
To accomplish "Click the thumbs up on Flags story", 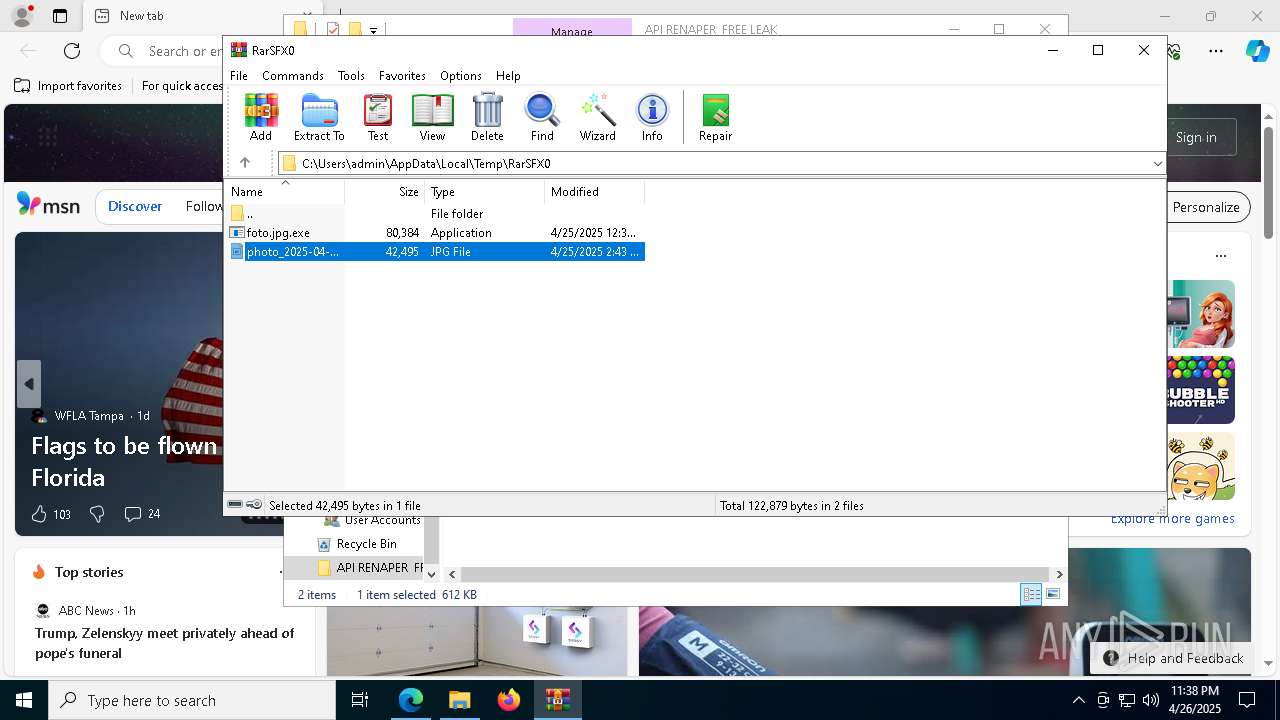I will point(39,514).
